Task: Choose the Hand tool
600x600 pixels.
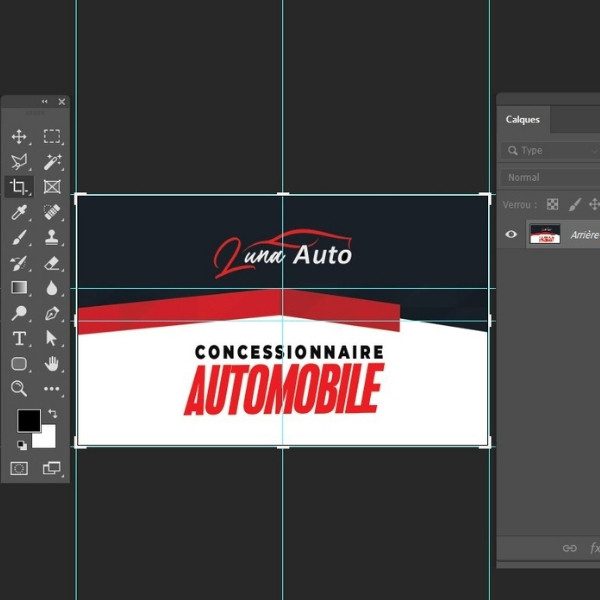Action: coord(52,364)
